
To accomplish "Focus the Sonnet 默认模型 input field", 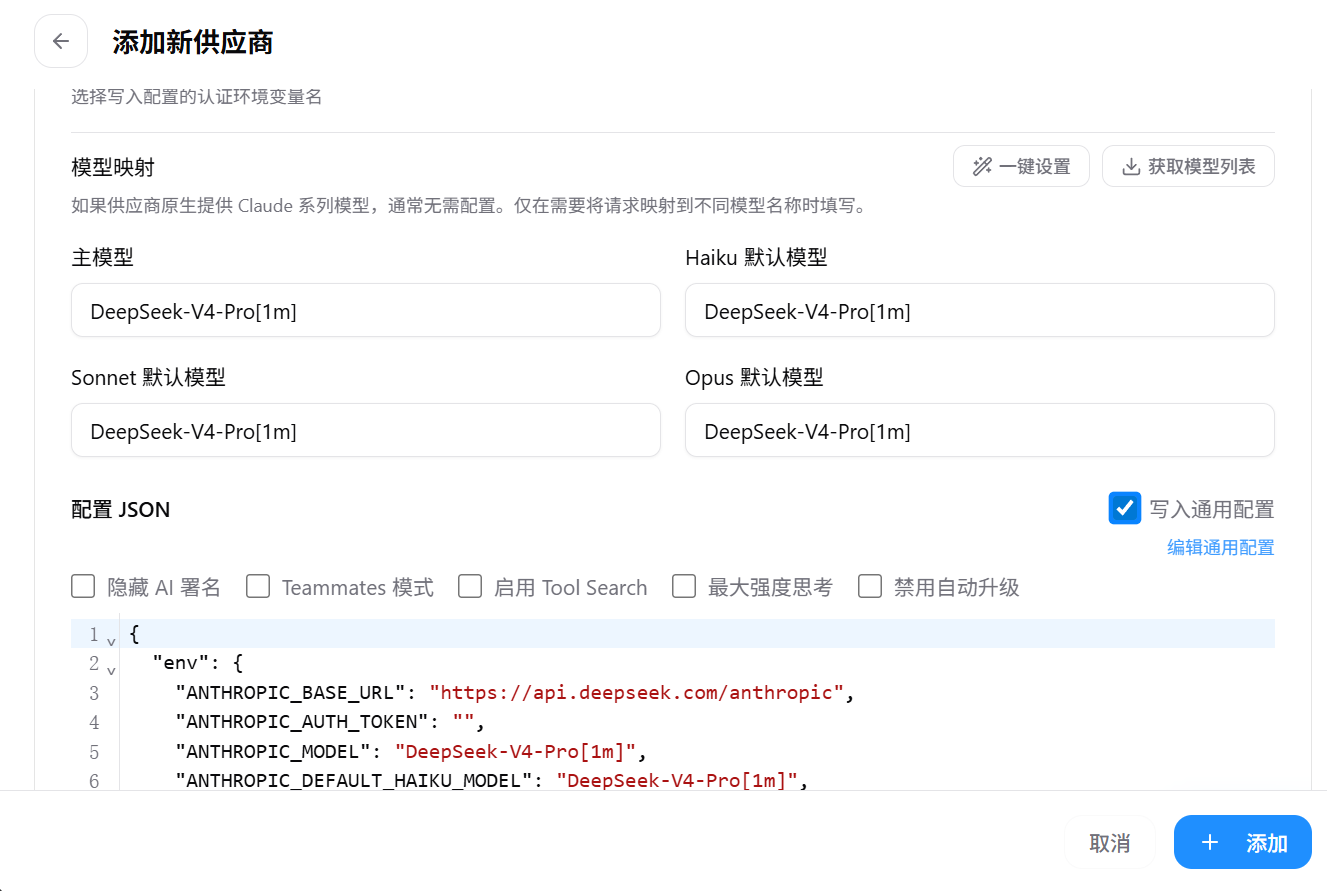I will [366, 430].
